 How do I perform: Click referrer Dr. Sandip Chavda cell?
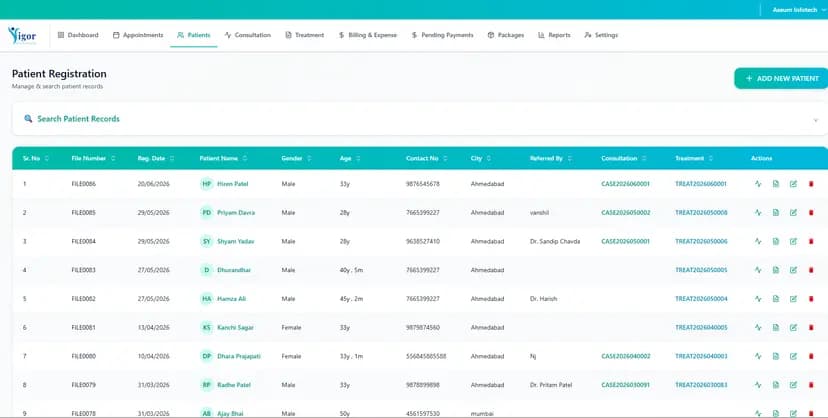pyautogui.click(x=555, y=241)
